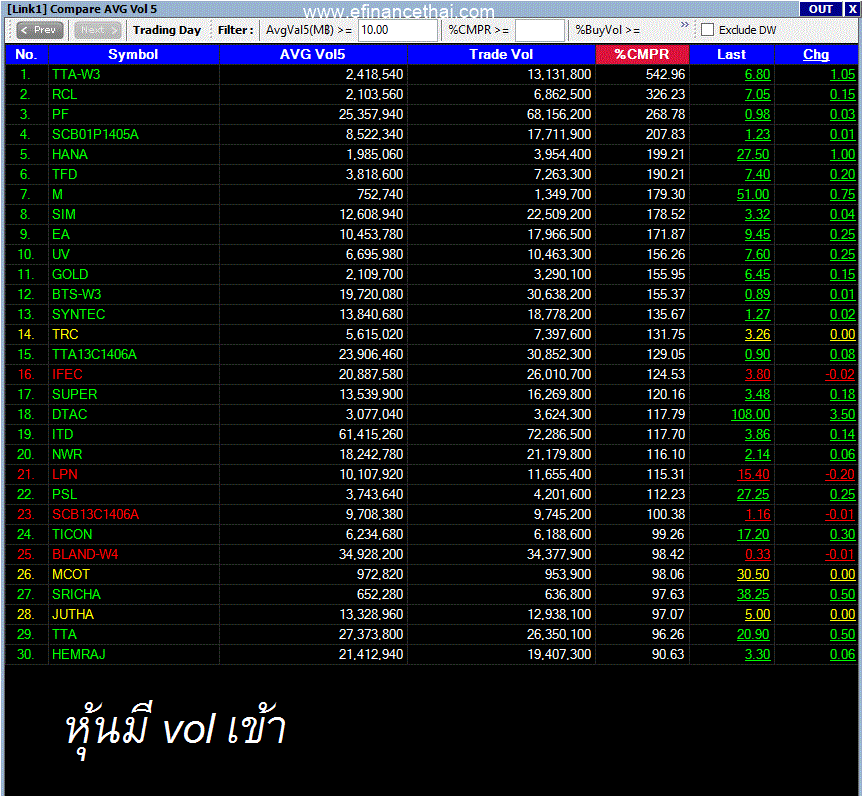Click the Chg value 1.05 link
Viewport: 864px width, 796px height.
(843, 74)
